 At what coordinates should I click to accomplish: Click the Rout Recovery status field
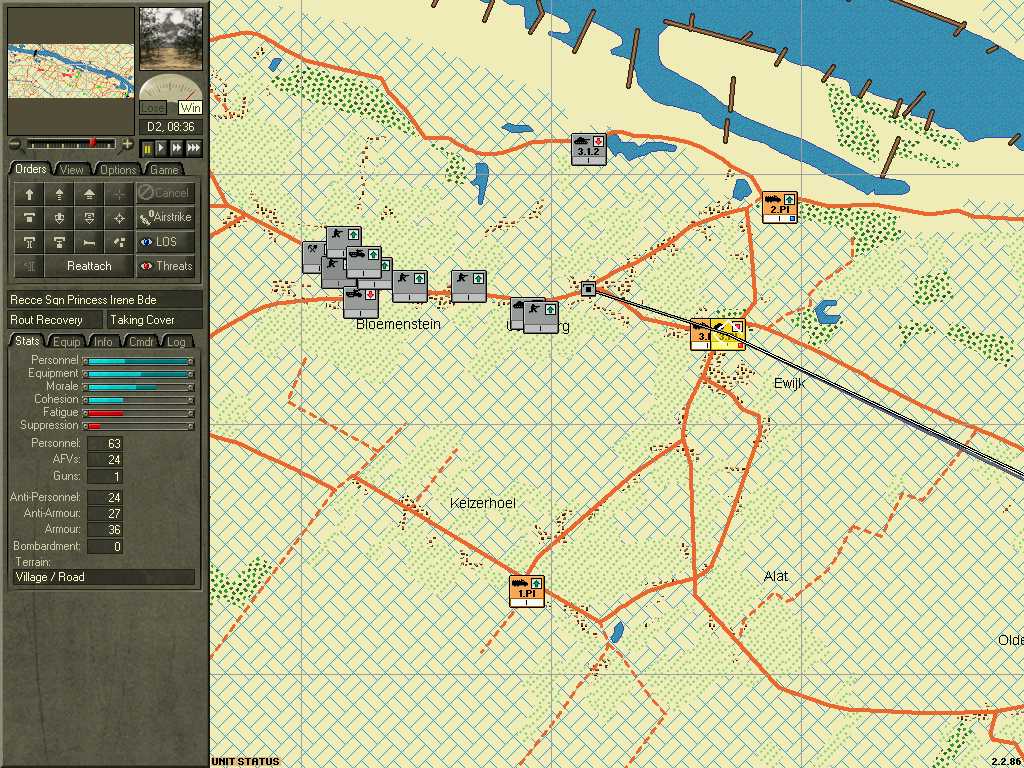click(56, 320)
